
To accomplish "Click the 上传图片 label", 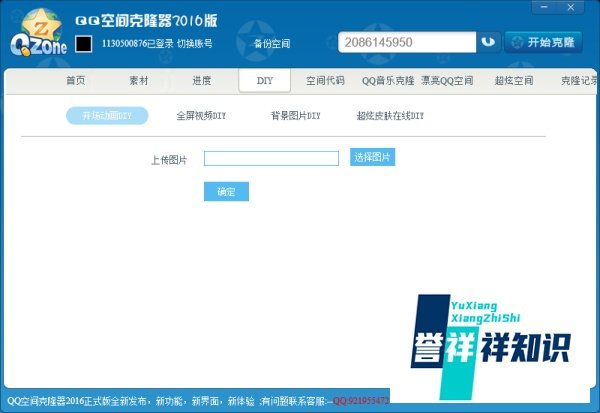I will pos(169,160).
